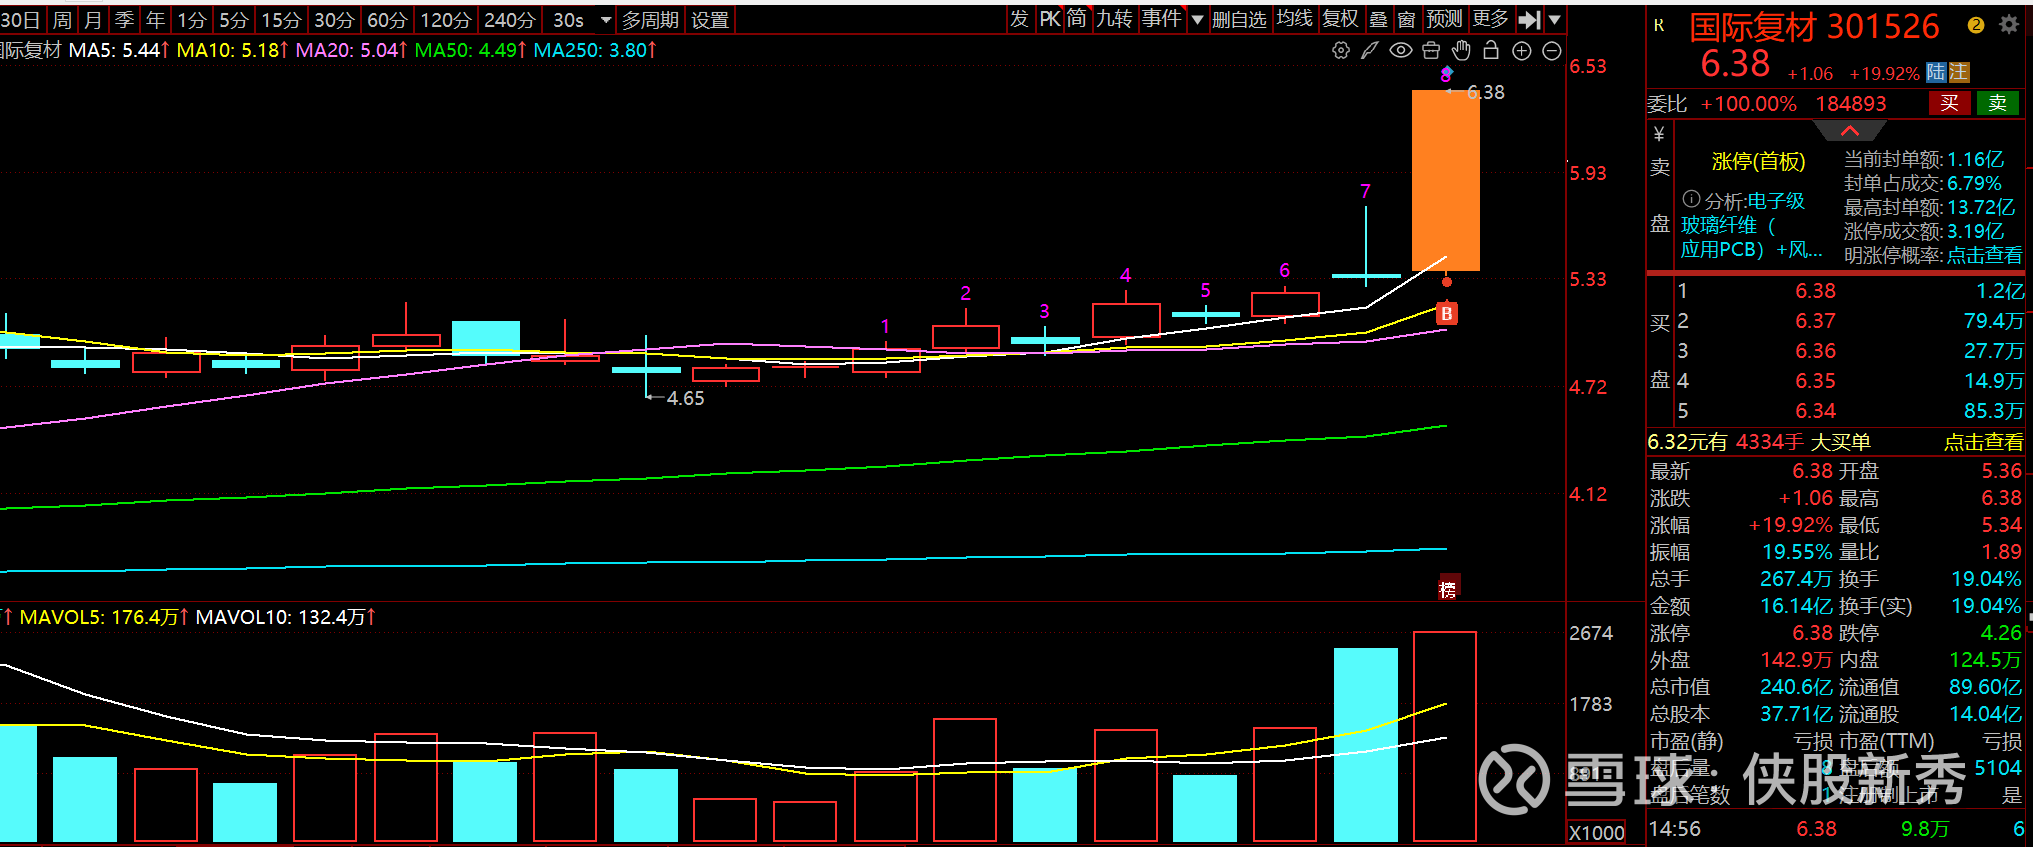Click the MA5: 5.44 indicator label
The height and width of the screenshot is (847, 2033).
pos(118,50)
